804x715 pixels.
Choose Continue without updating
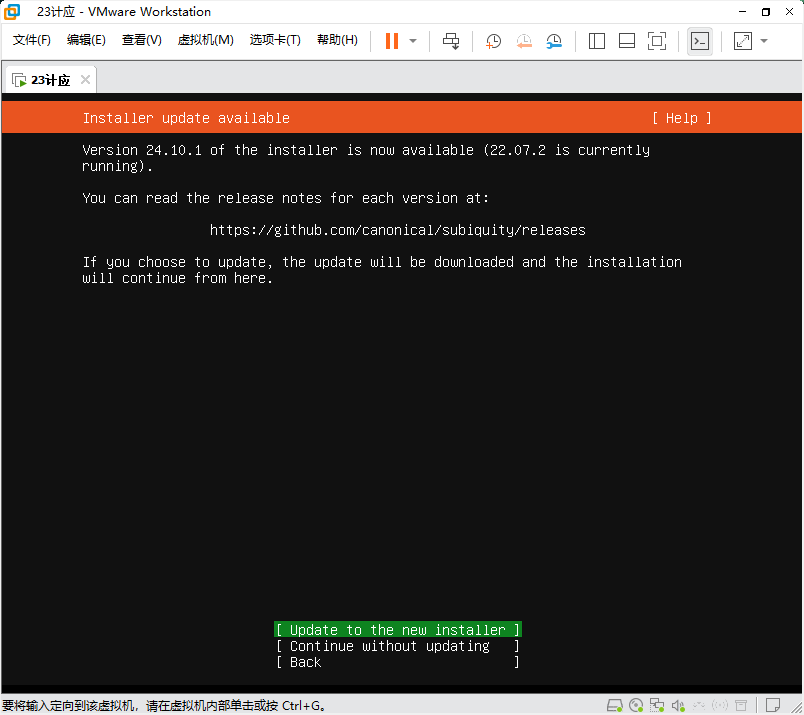click(398, 646)
